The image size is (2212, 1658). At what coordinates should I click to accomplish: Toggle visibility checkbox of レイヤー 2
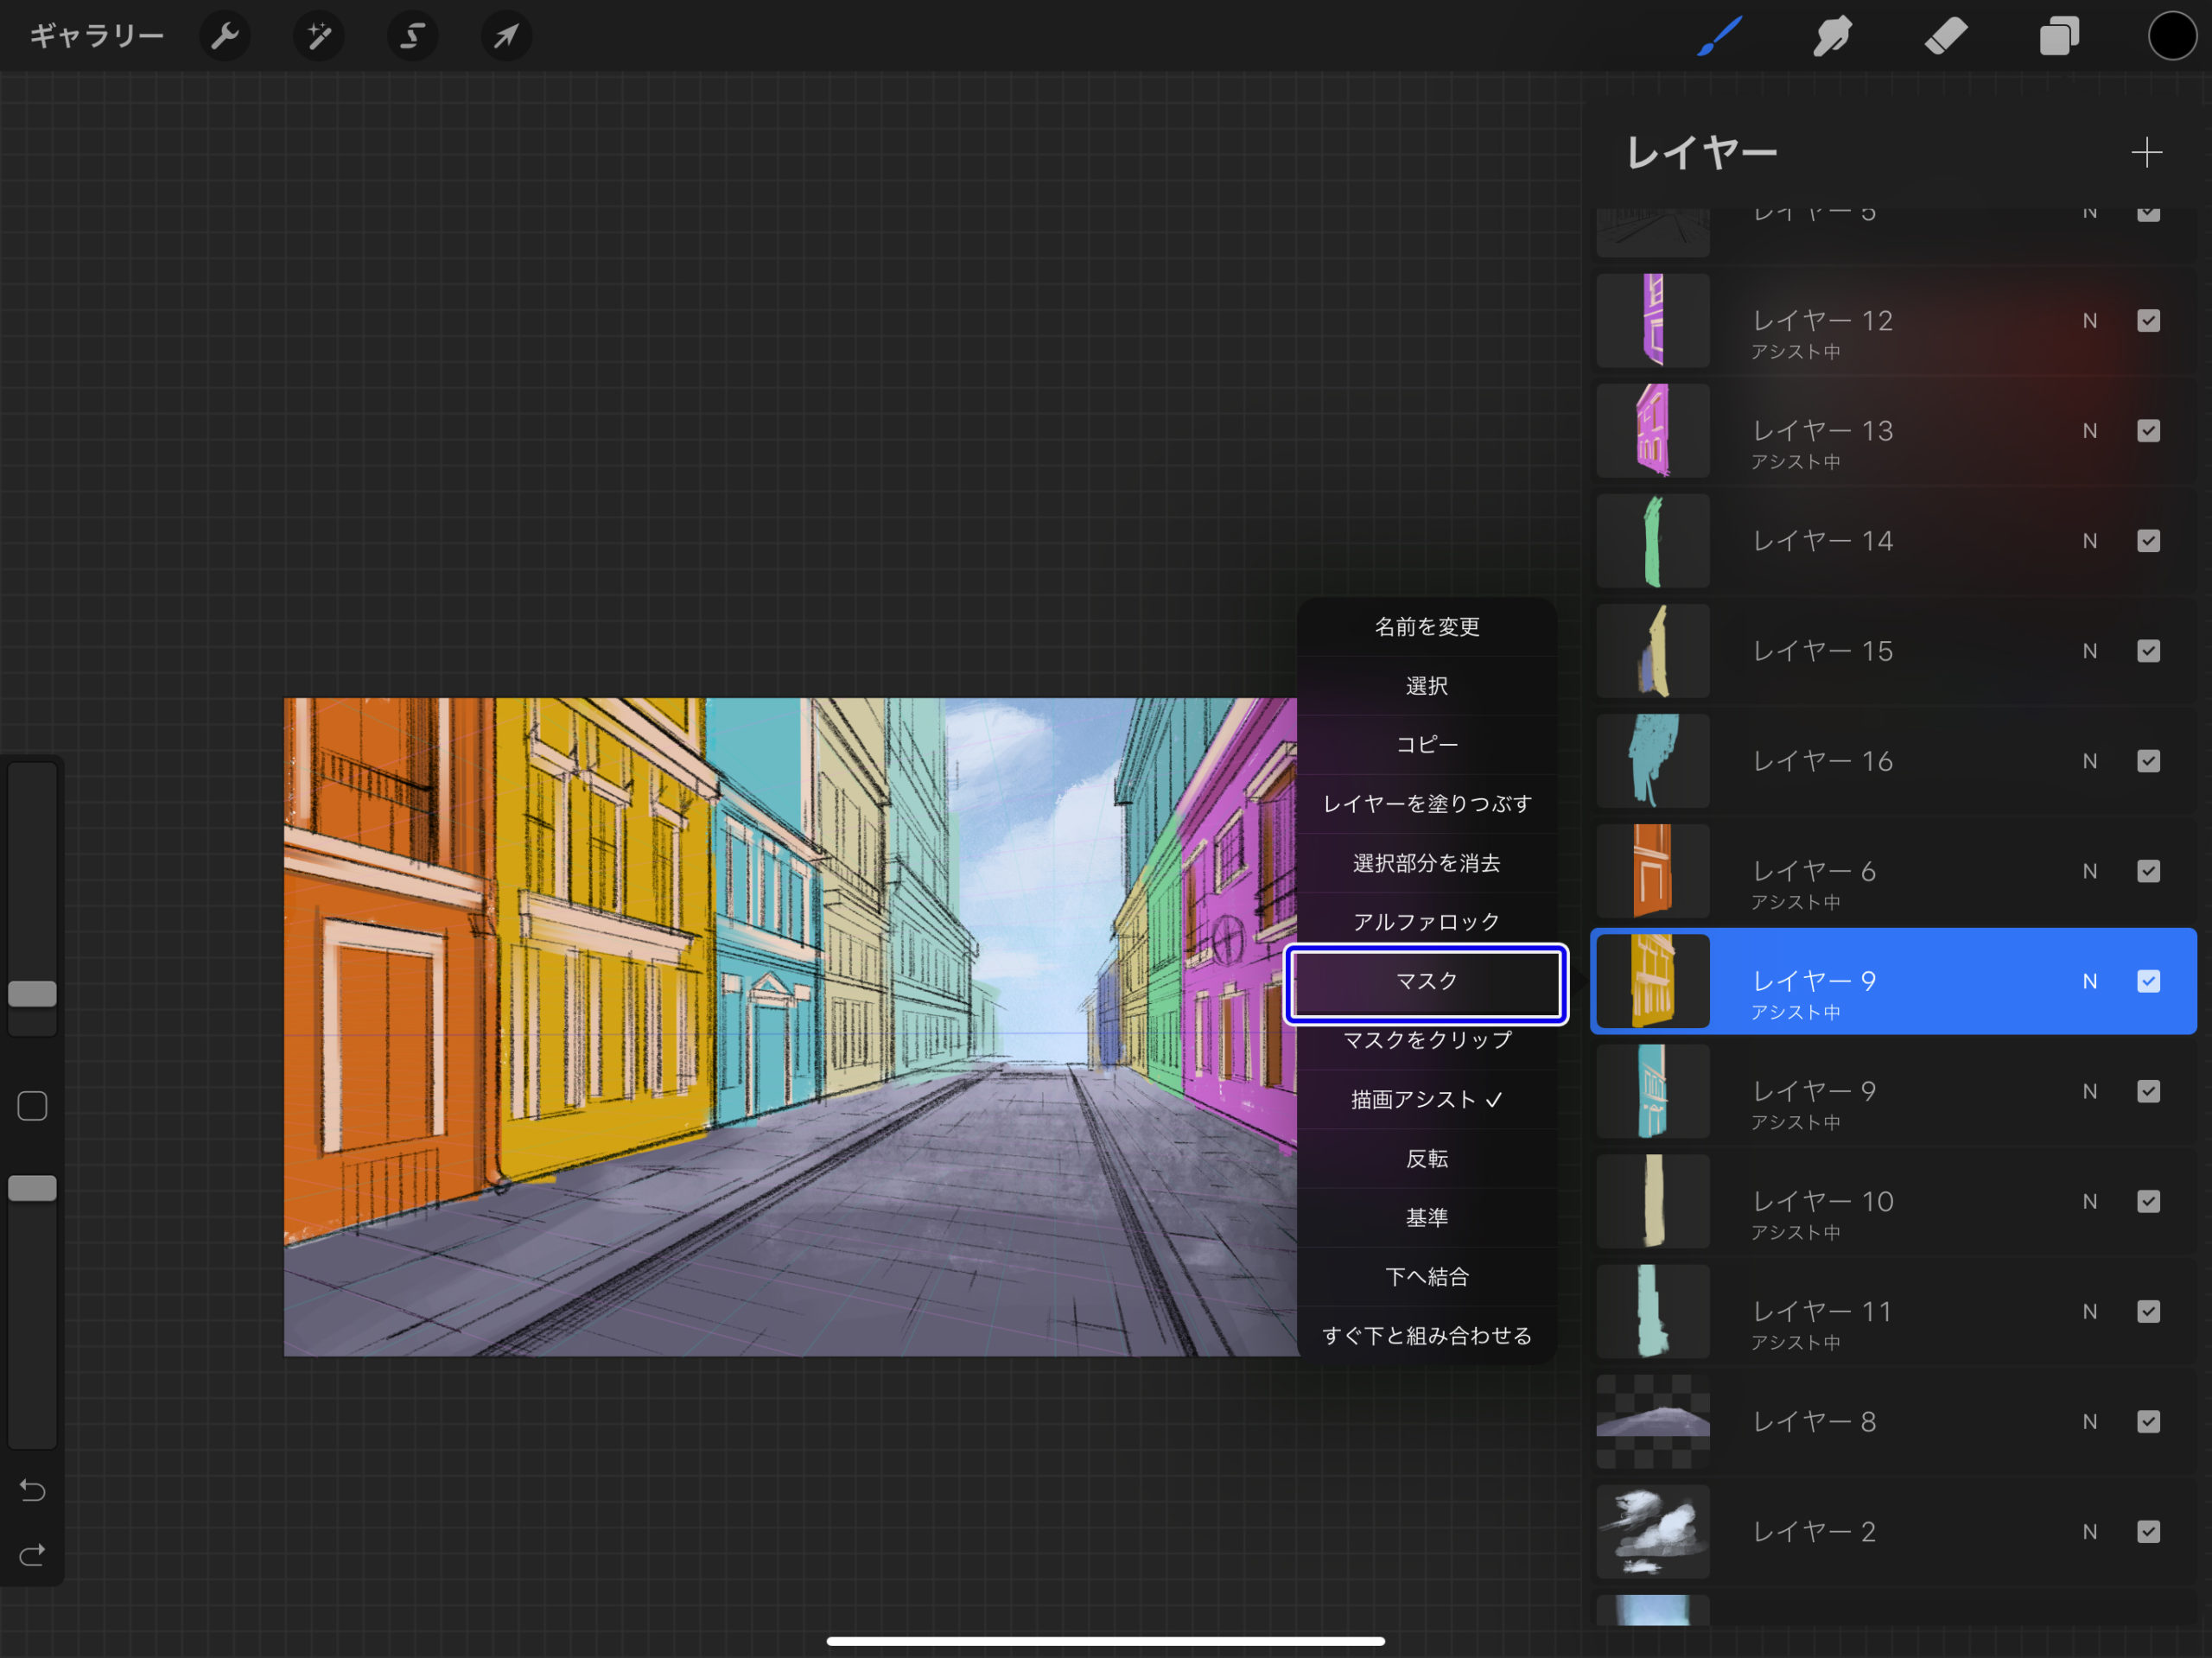pos(2149,1531)
